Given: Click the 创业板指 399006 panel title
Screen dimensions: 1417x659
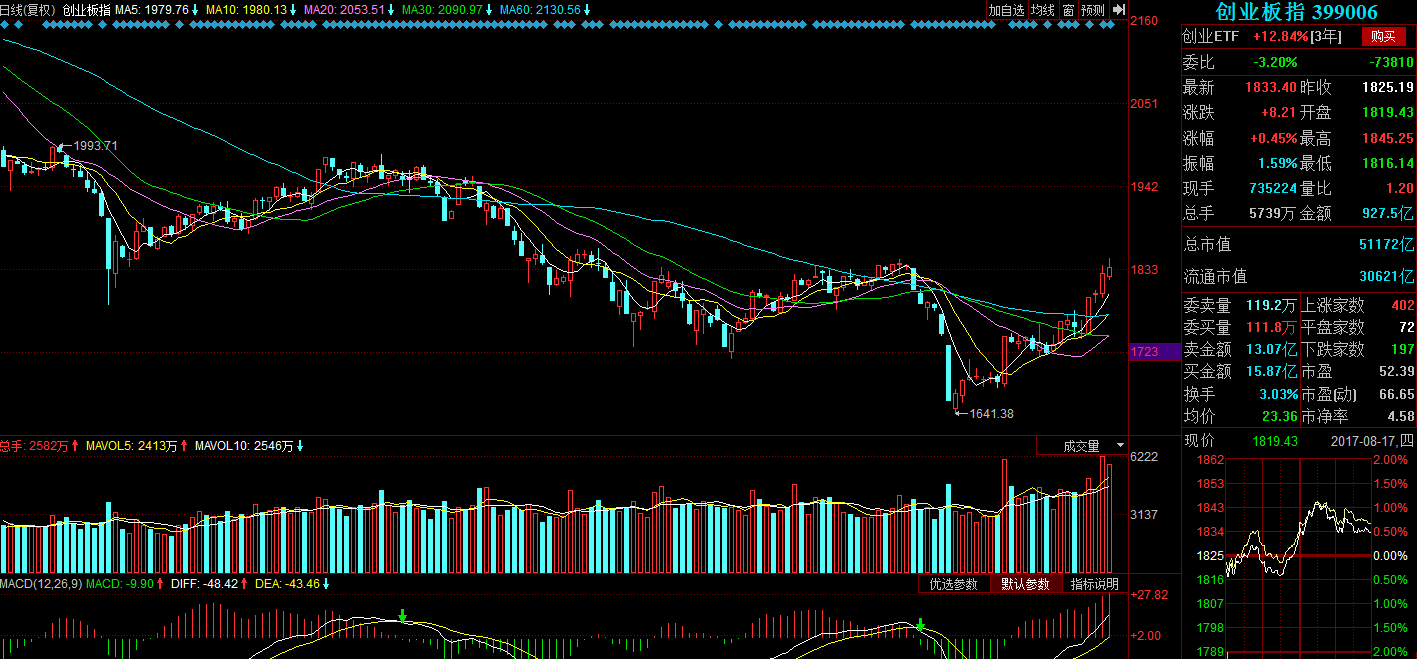Looking at the screenshot, I should click(1296, 12).
